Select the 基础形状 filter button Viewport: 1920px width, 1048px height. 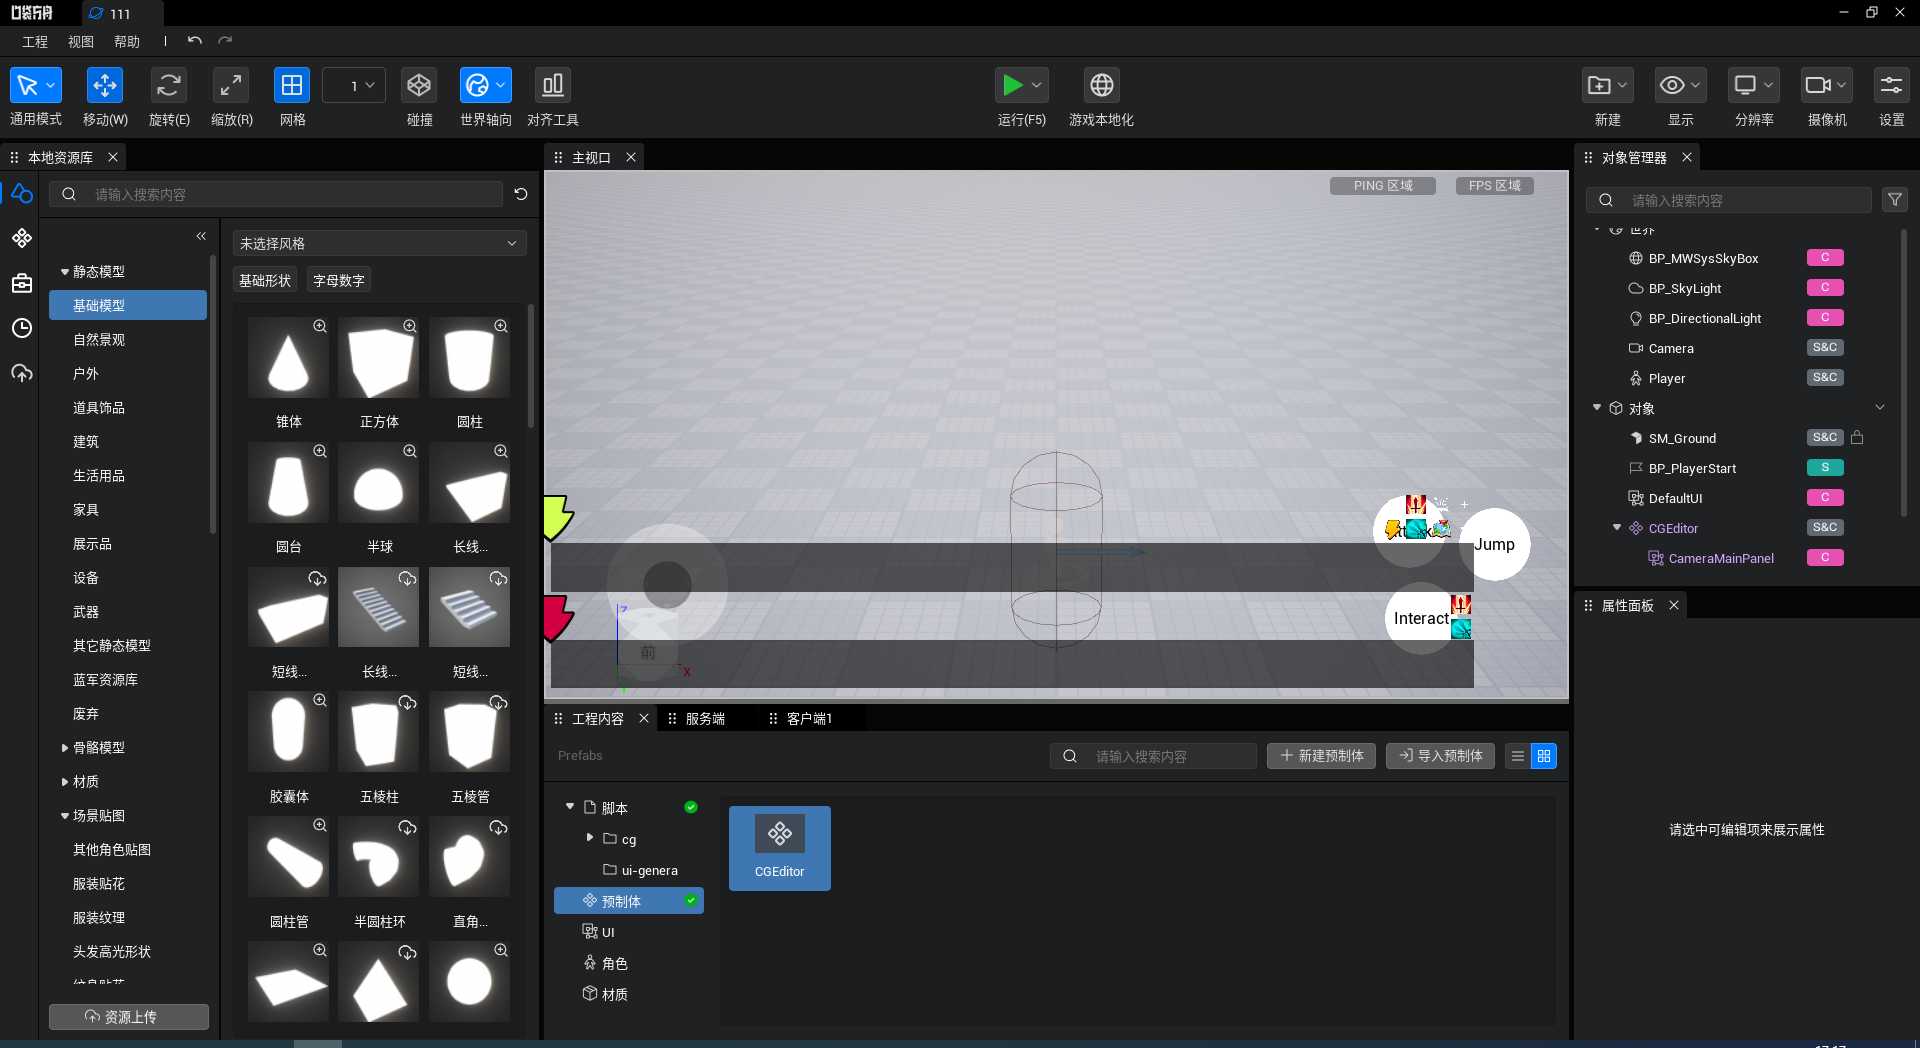pyautogui.click(x=265, y=280)
